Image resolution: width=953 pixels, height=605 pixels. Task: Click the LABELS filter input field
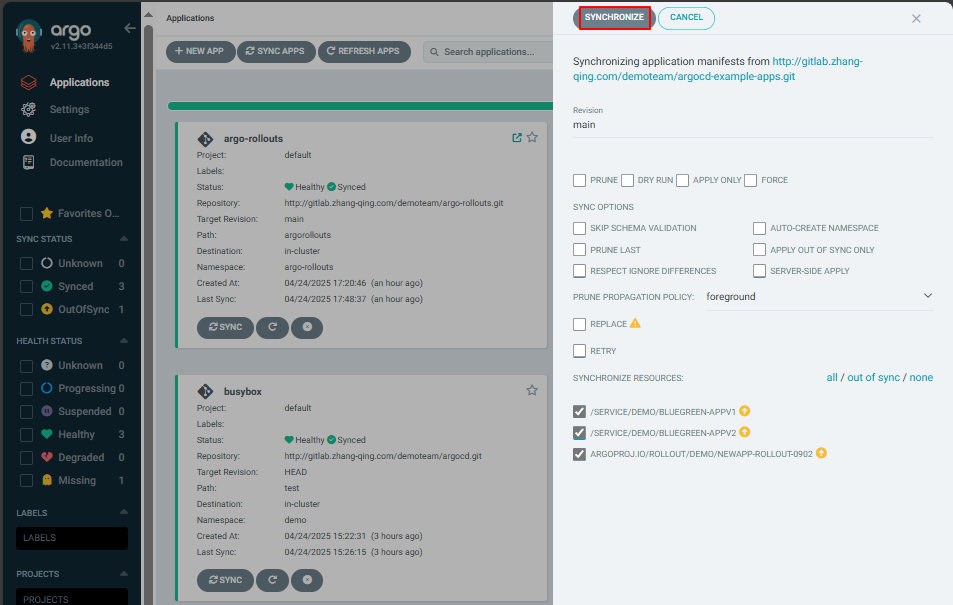click(72, 538)
